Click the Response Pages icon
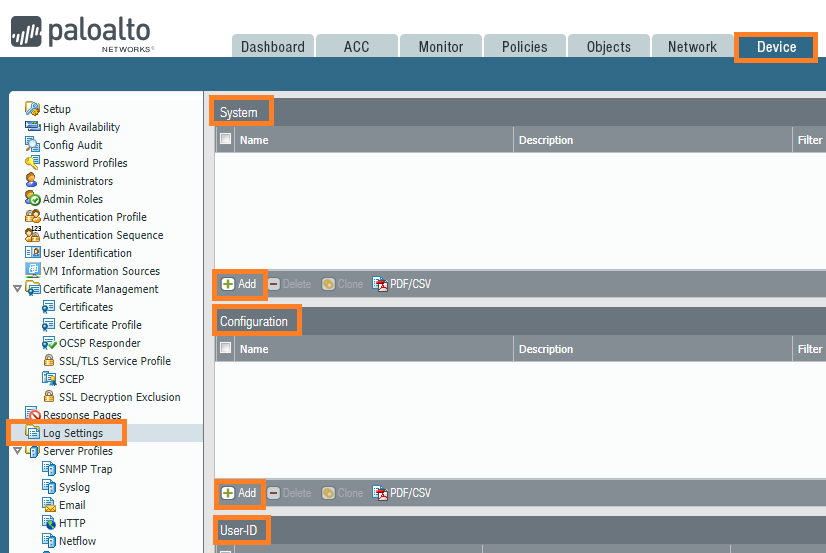The image size is (826, 553). [32, 415]
